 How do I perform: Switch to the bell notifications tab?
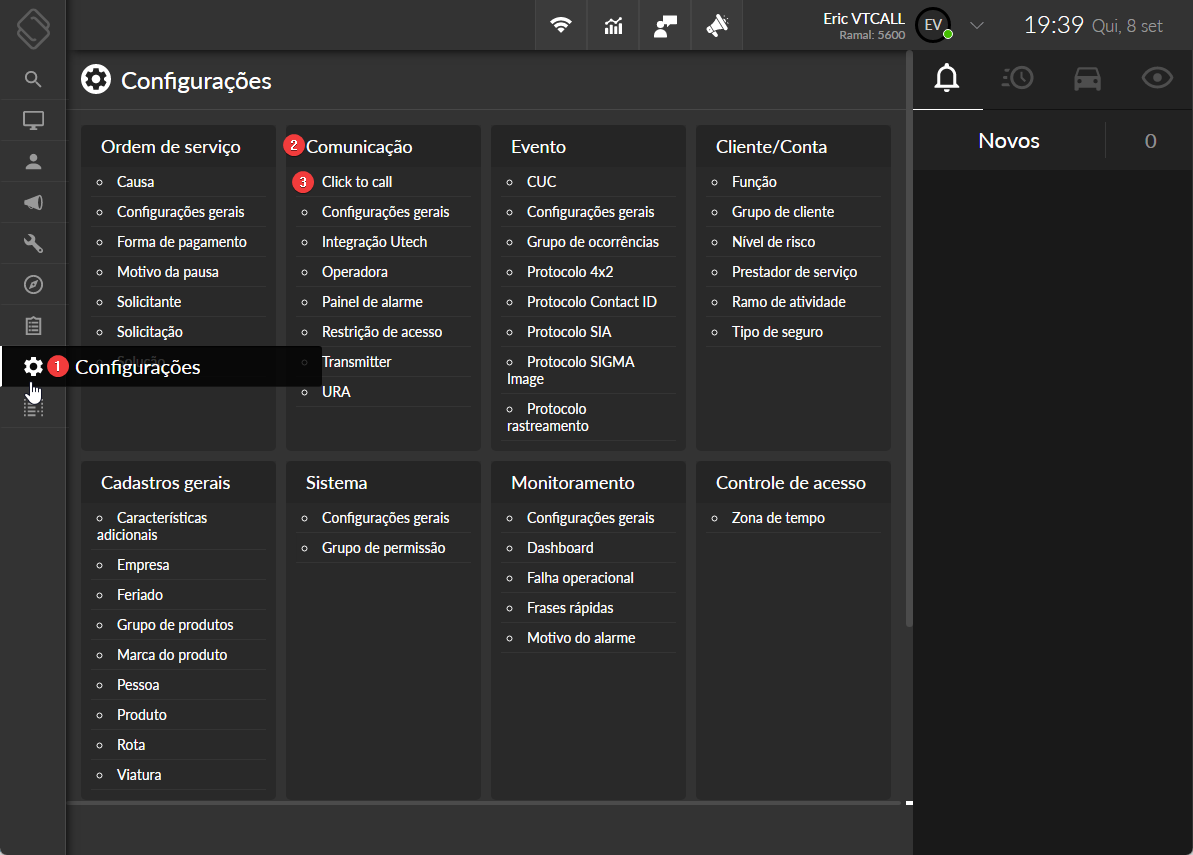click(947, 78)
